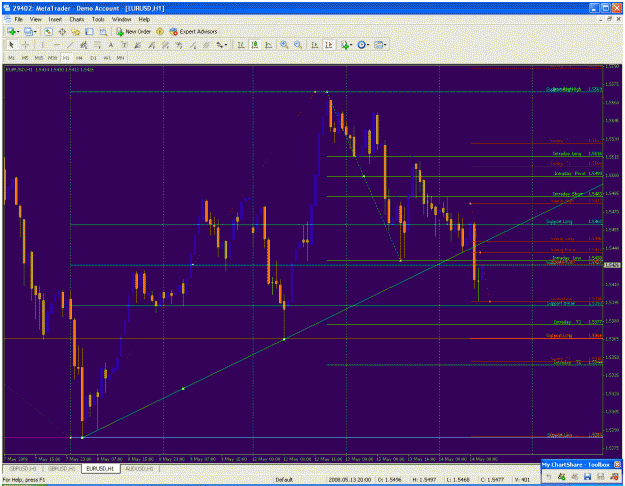Expand the Profiles dropdown arrow
Image resolution: width=625 pixels, height=486 pixels.
coord(35,32)
